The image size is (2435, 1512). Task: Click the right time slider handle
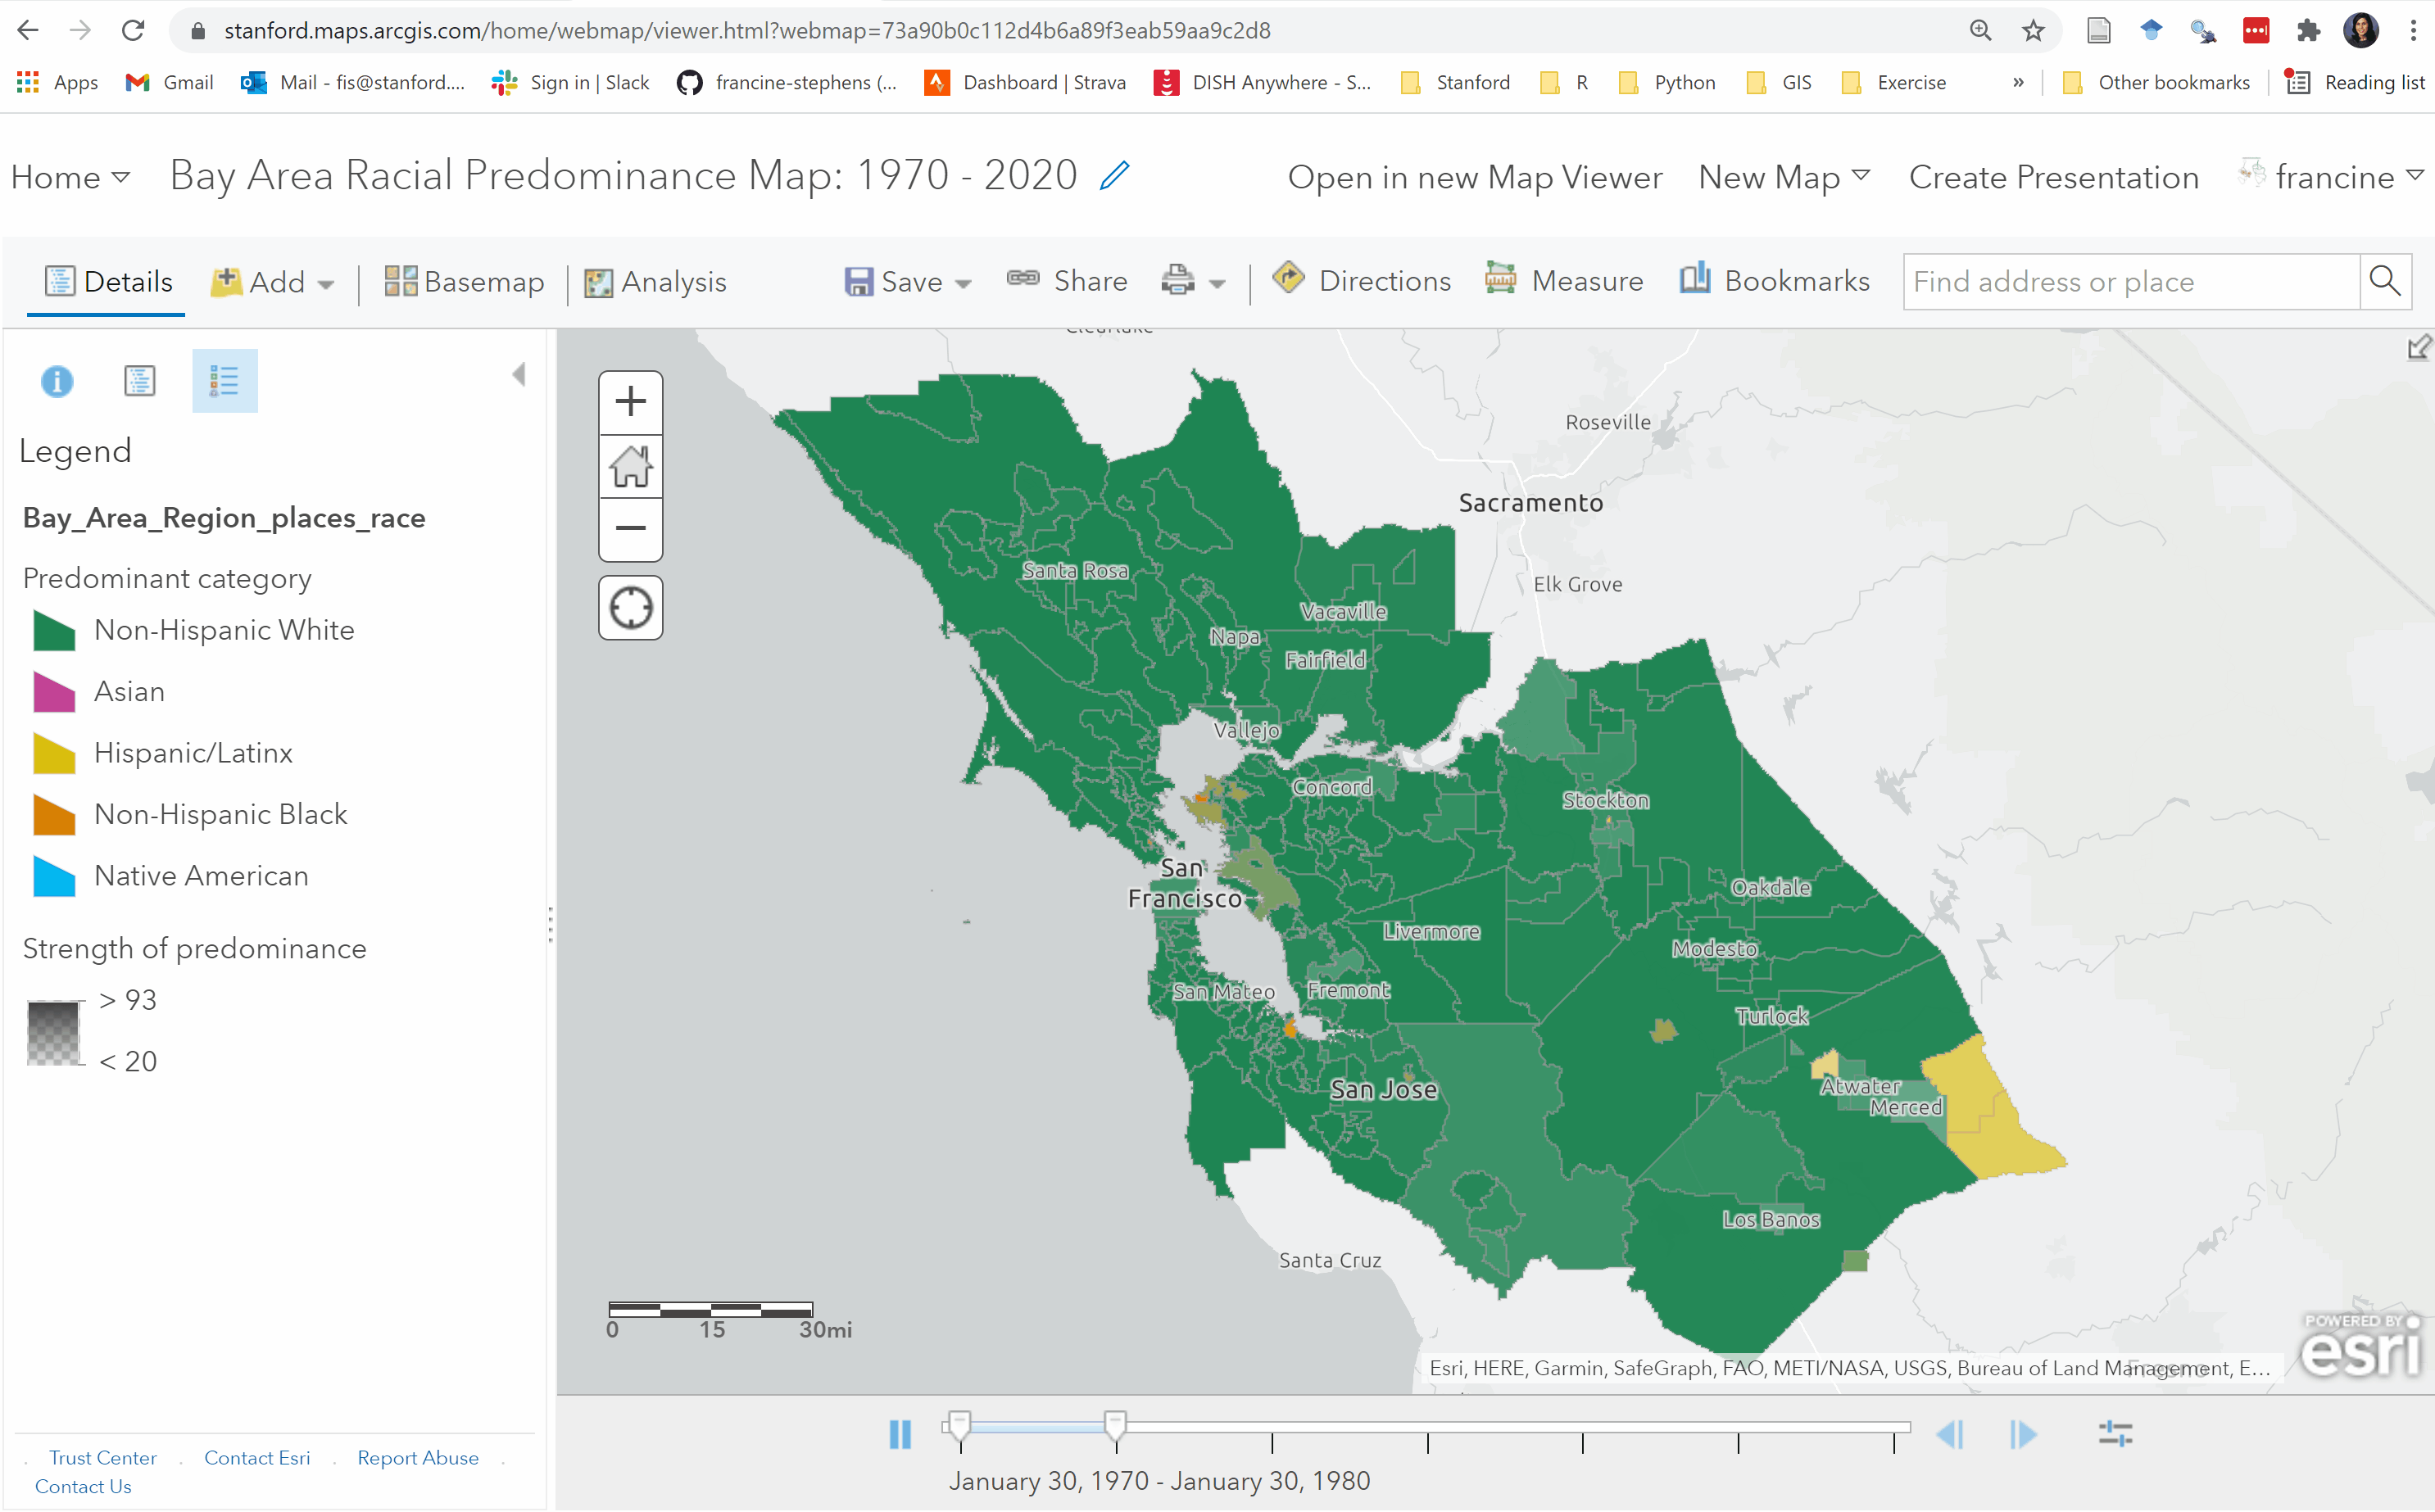1115,1425
